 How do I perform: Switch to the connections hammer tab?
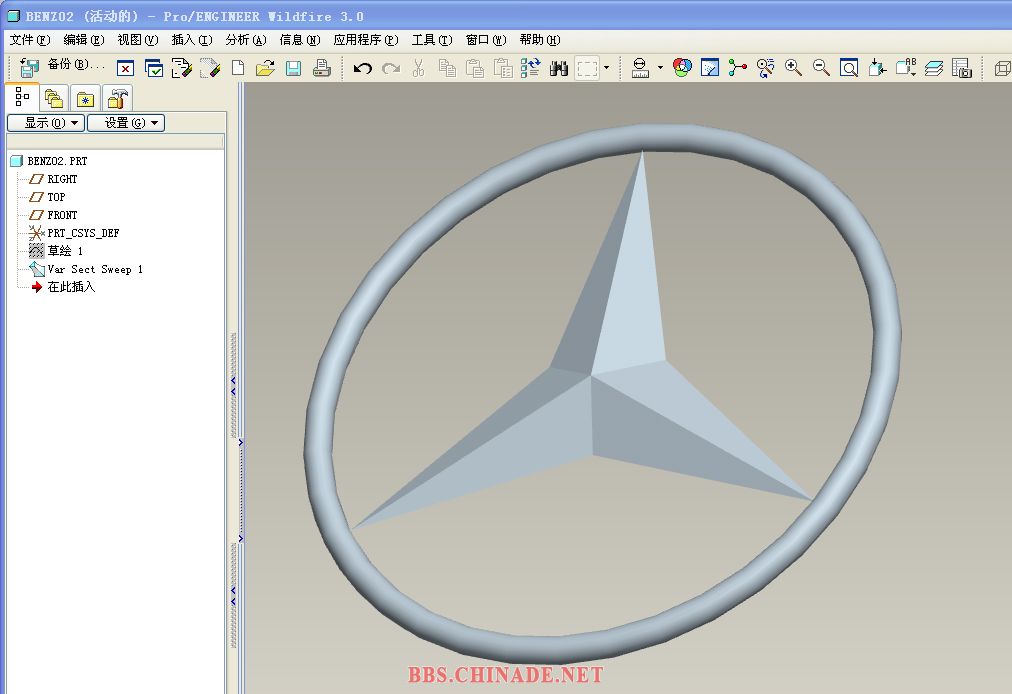(x=117, y=99)
